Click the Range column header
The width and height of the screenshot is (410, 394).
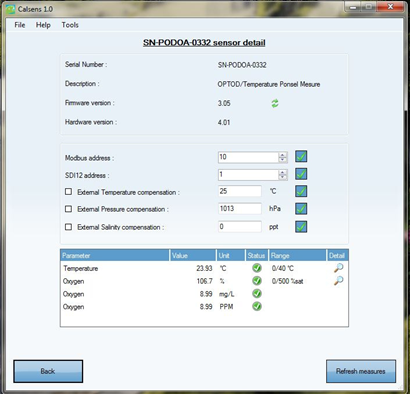click(x=297, y=256)
